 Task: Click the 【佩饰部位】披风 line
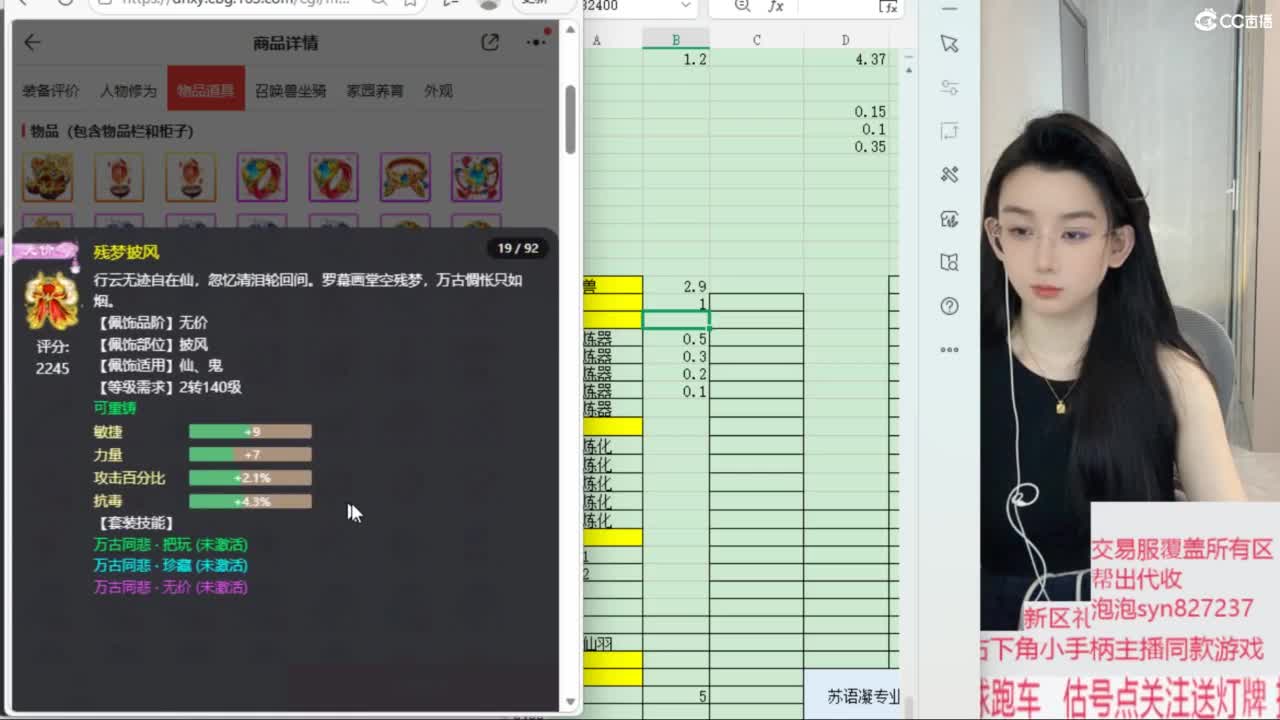coord(151,345)
